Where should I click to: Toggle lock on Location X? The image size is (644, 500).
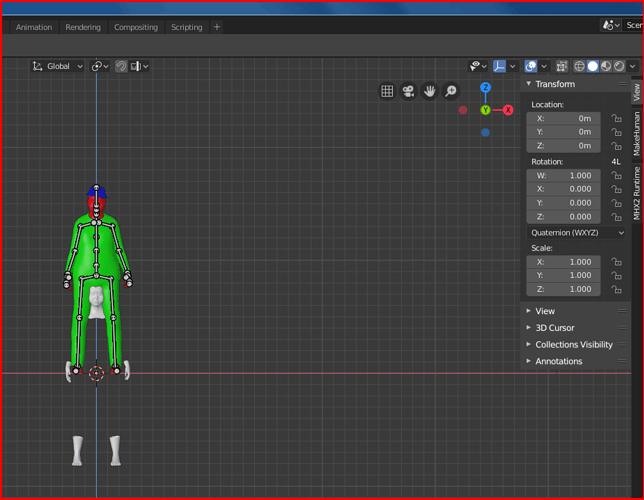616,118
